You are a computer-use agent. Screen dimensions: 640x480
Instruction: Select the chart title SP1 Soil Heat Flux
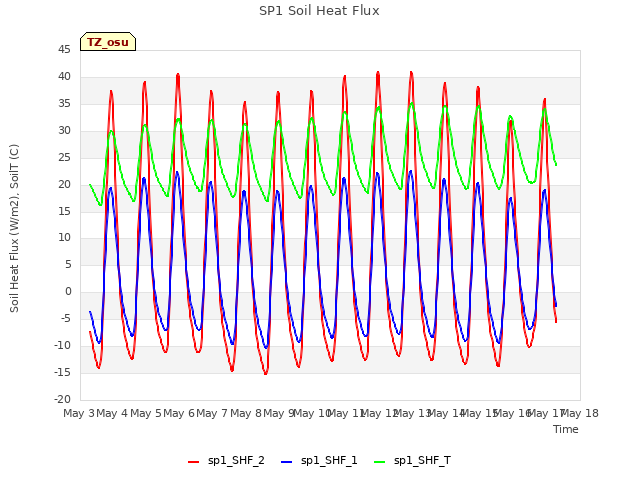(319, 11)
